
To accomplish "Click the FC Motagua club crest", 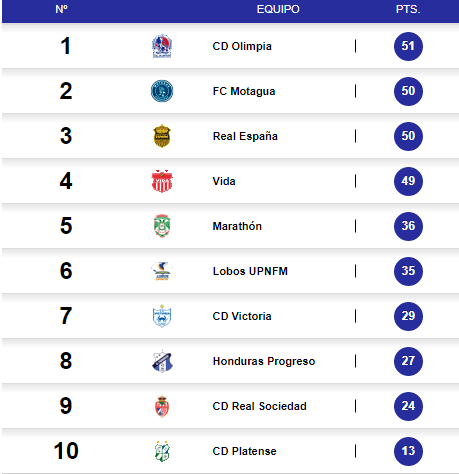I will pos(162,91).
